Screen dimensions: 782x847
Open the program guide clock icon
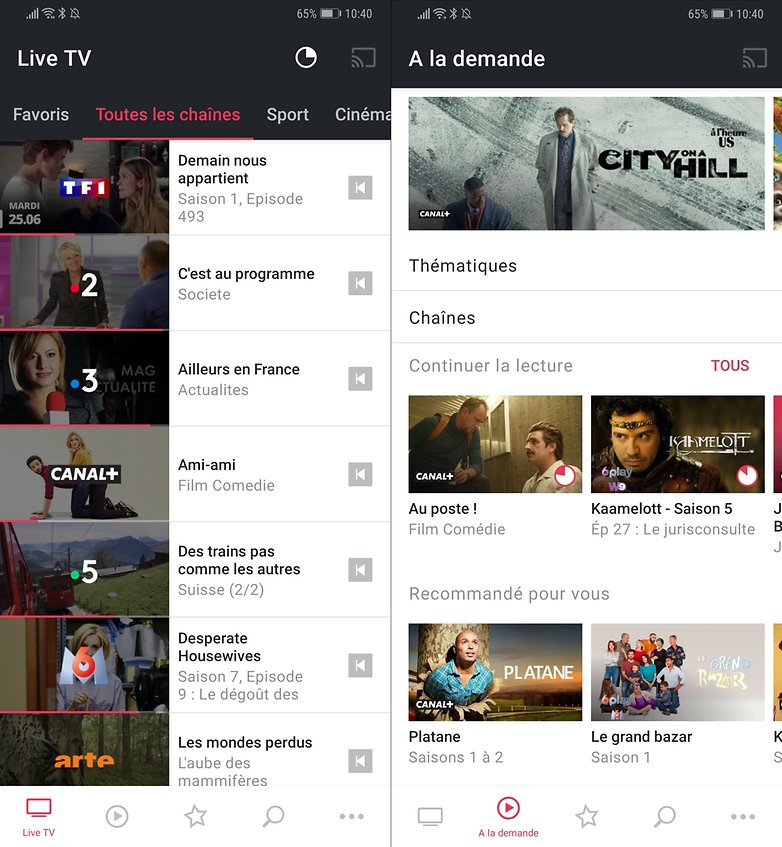tap(306, 58)
